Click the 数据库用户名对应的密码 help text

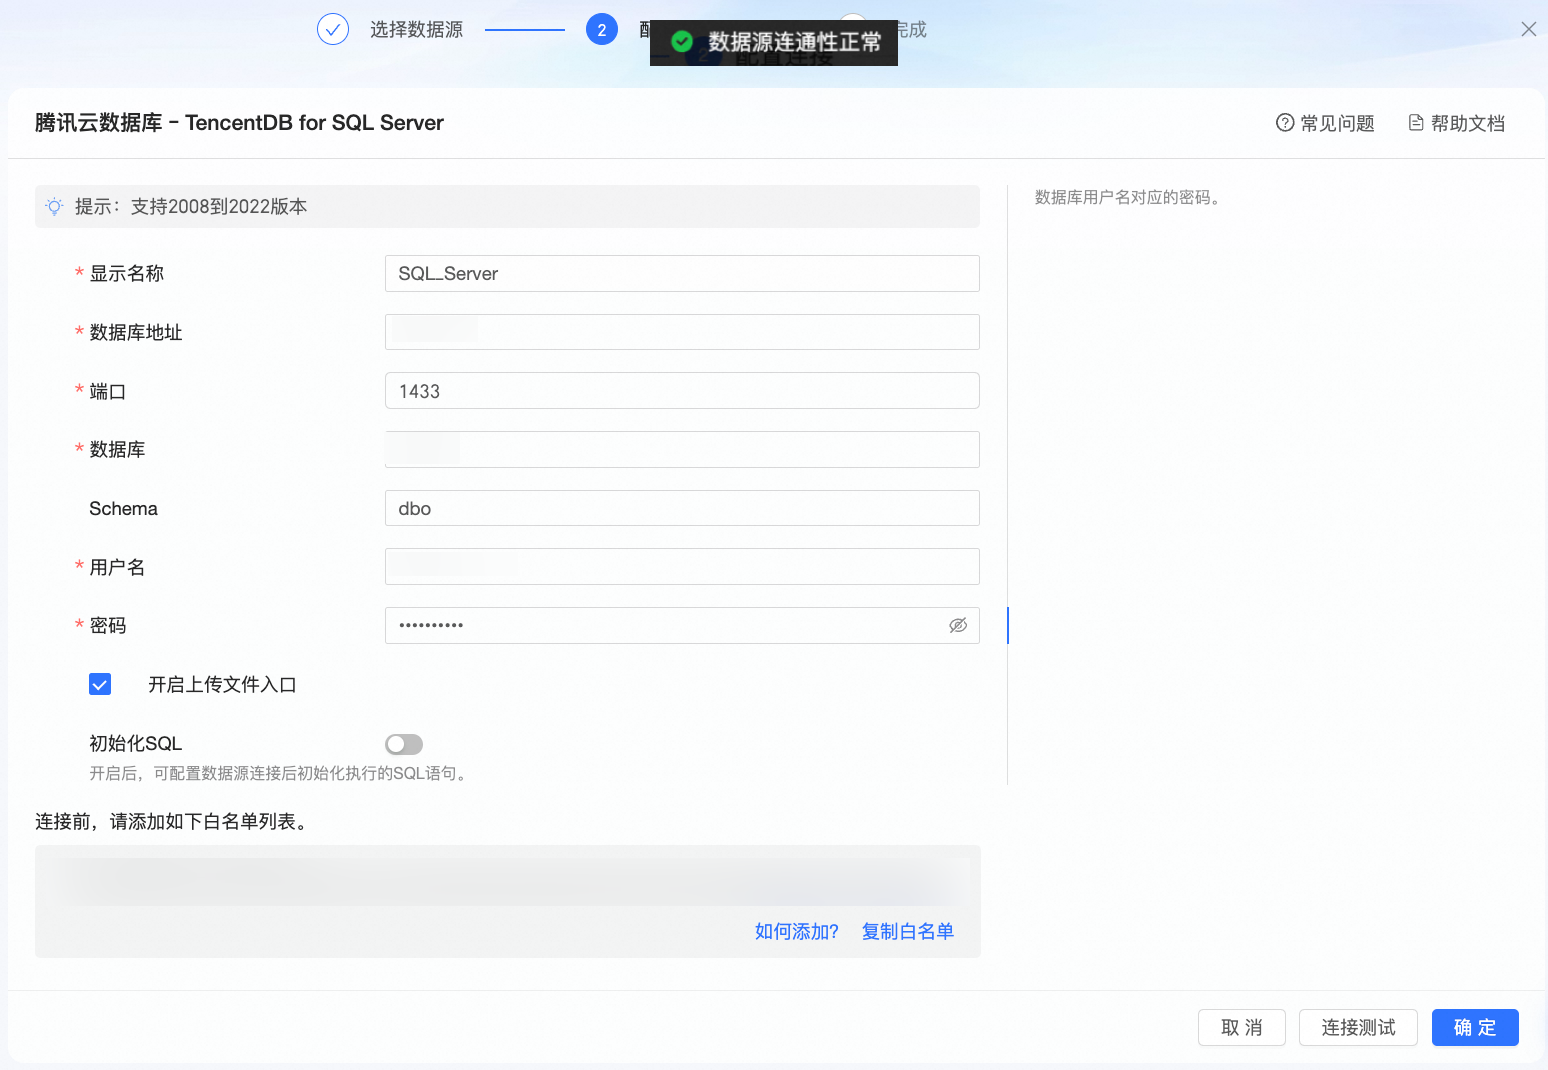point(1127,197)
